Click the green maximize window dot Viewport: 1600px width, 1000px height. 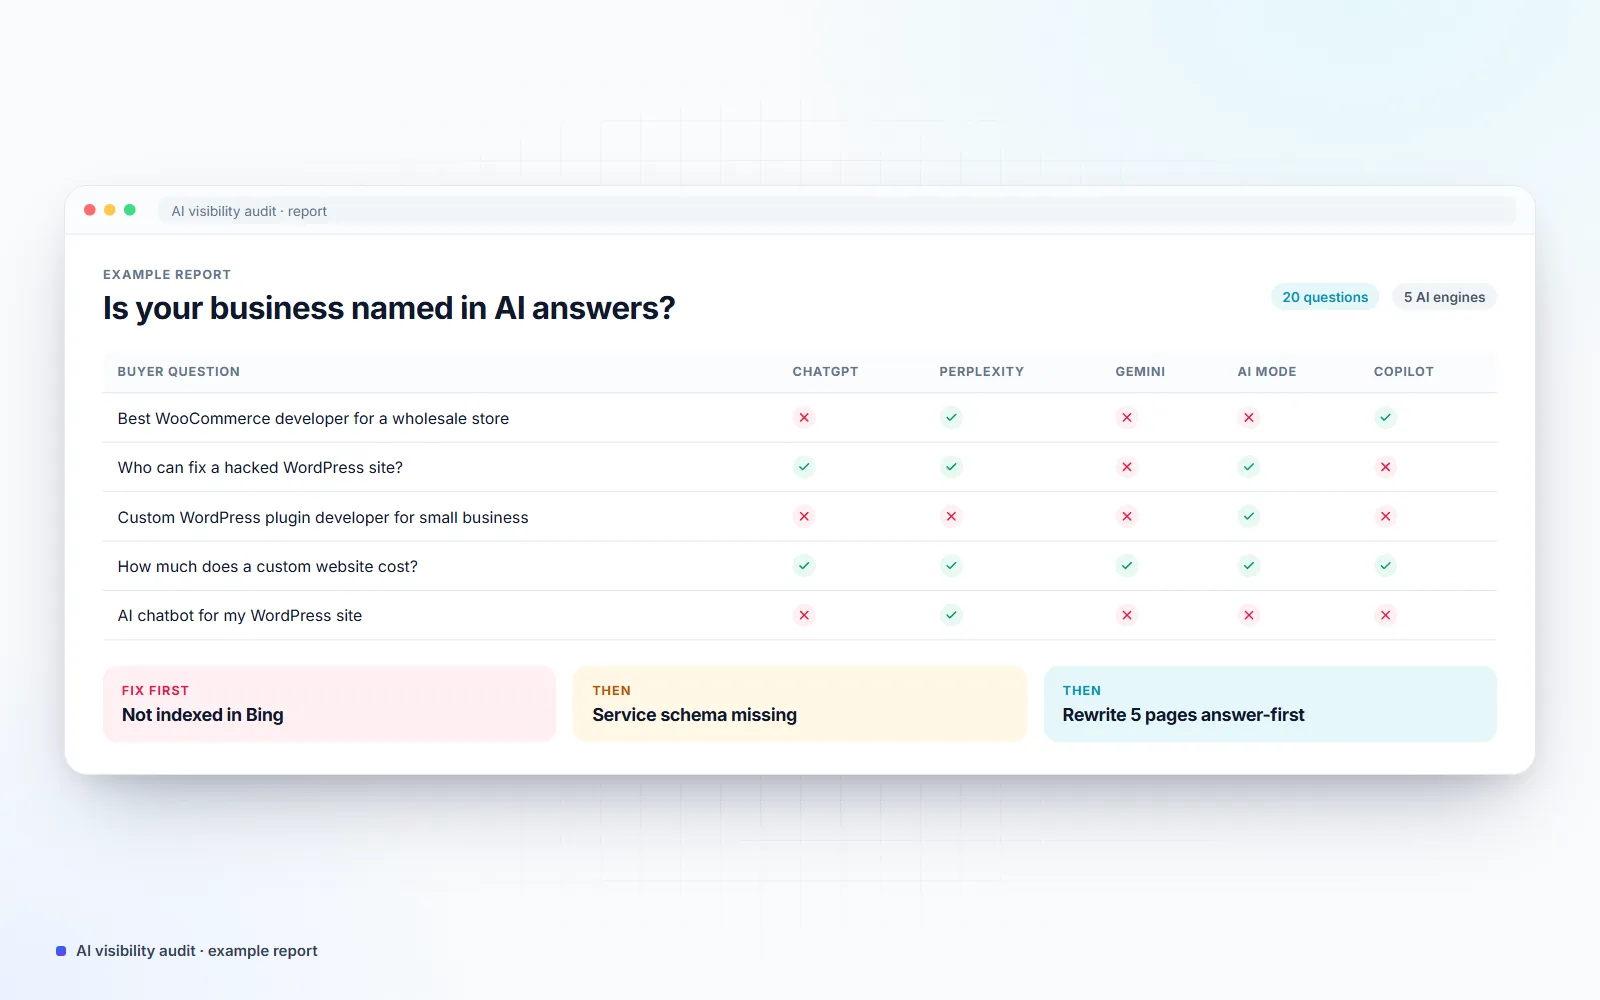[x=130, y=210]
